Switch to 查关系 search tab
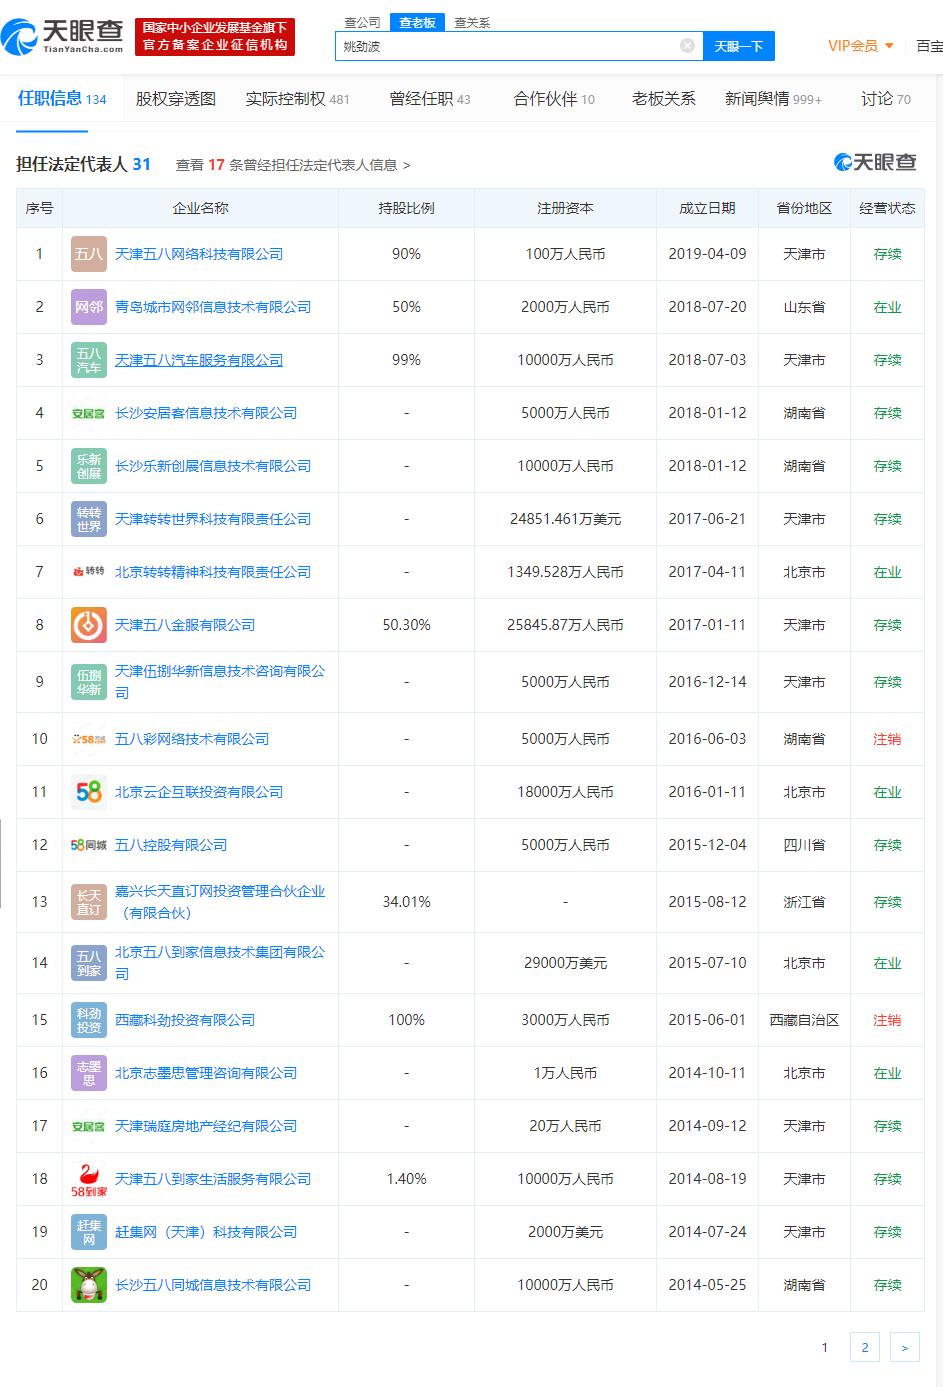943x1387 pixels. click(472, 22)
